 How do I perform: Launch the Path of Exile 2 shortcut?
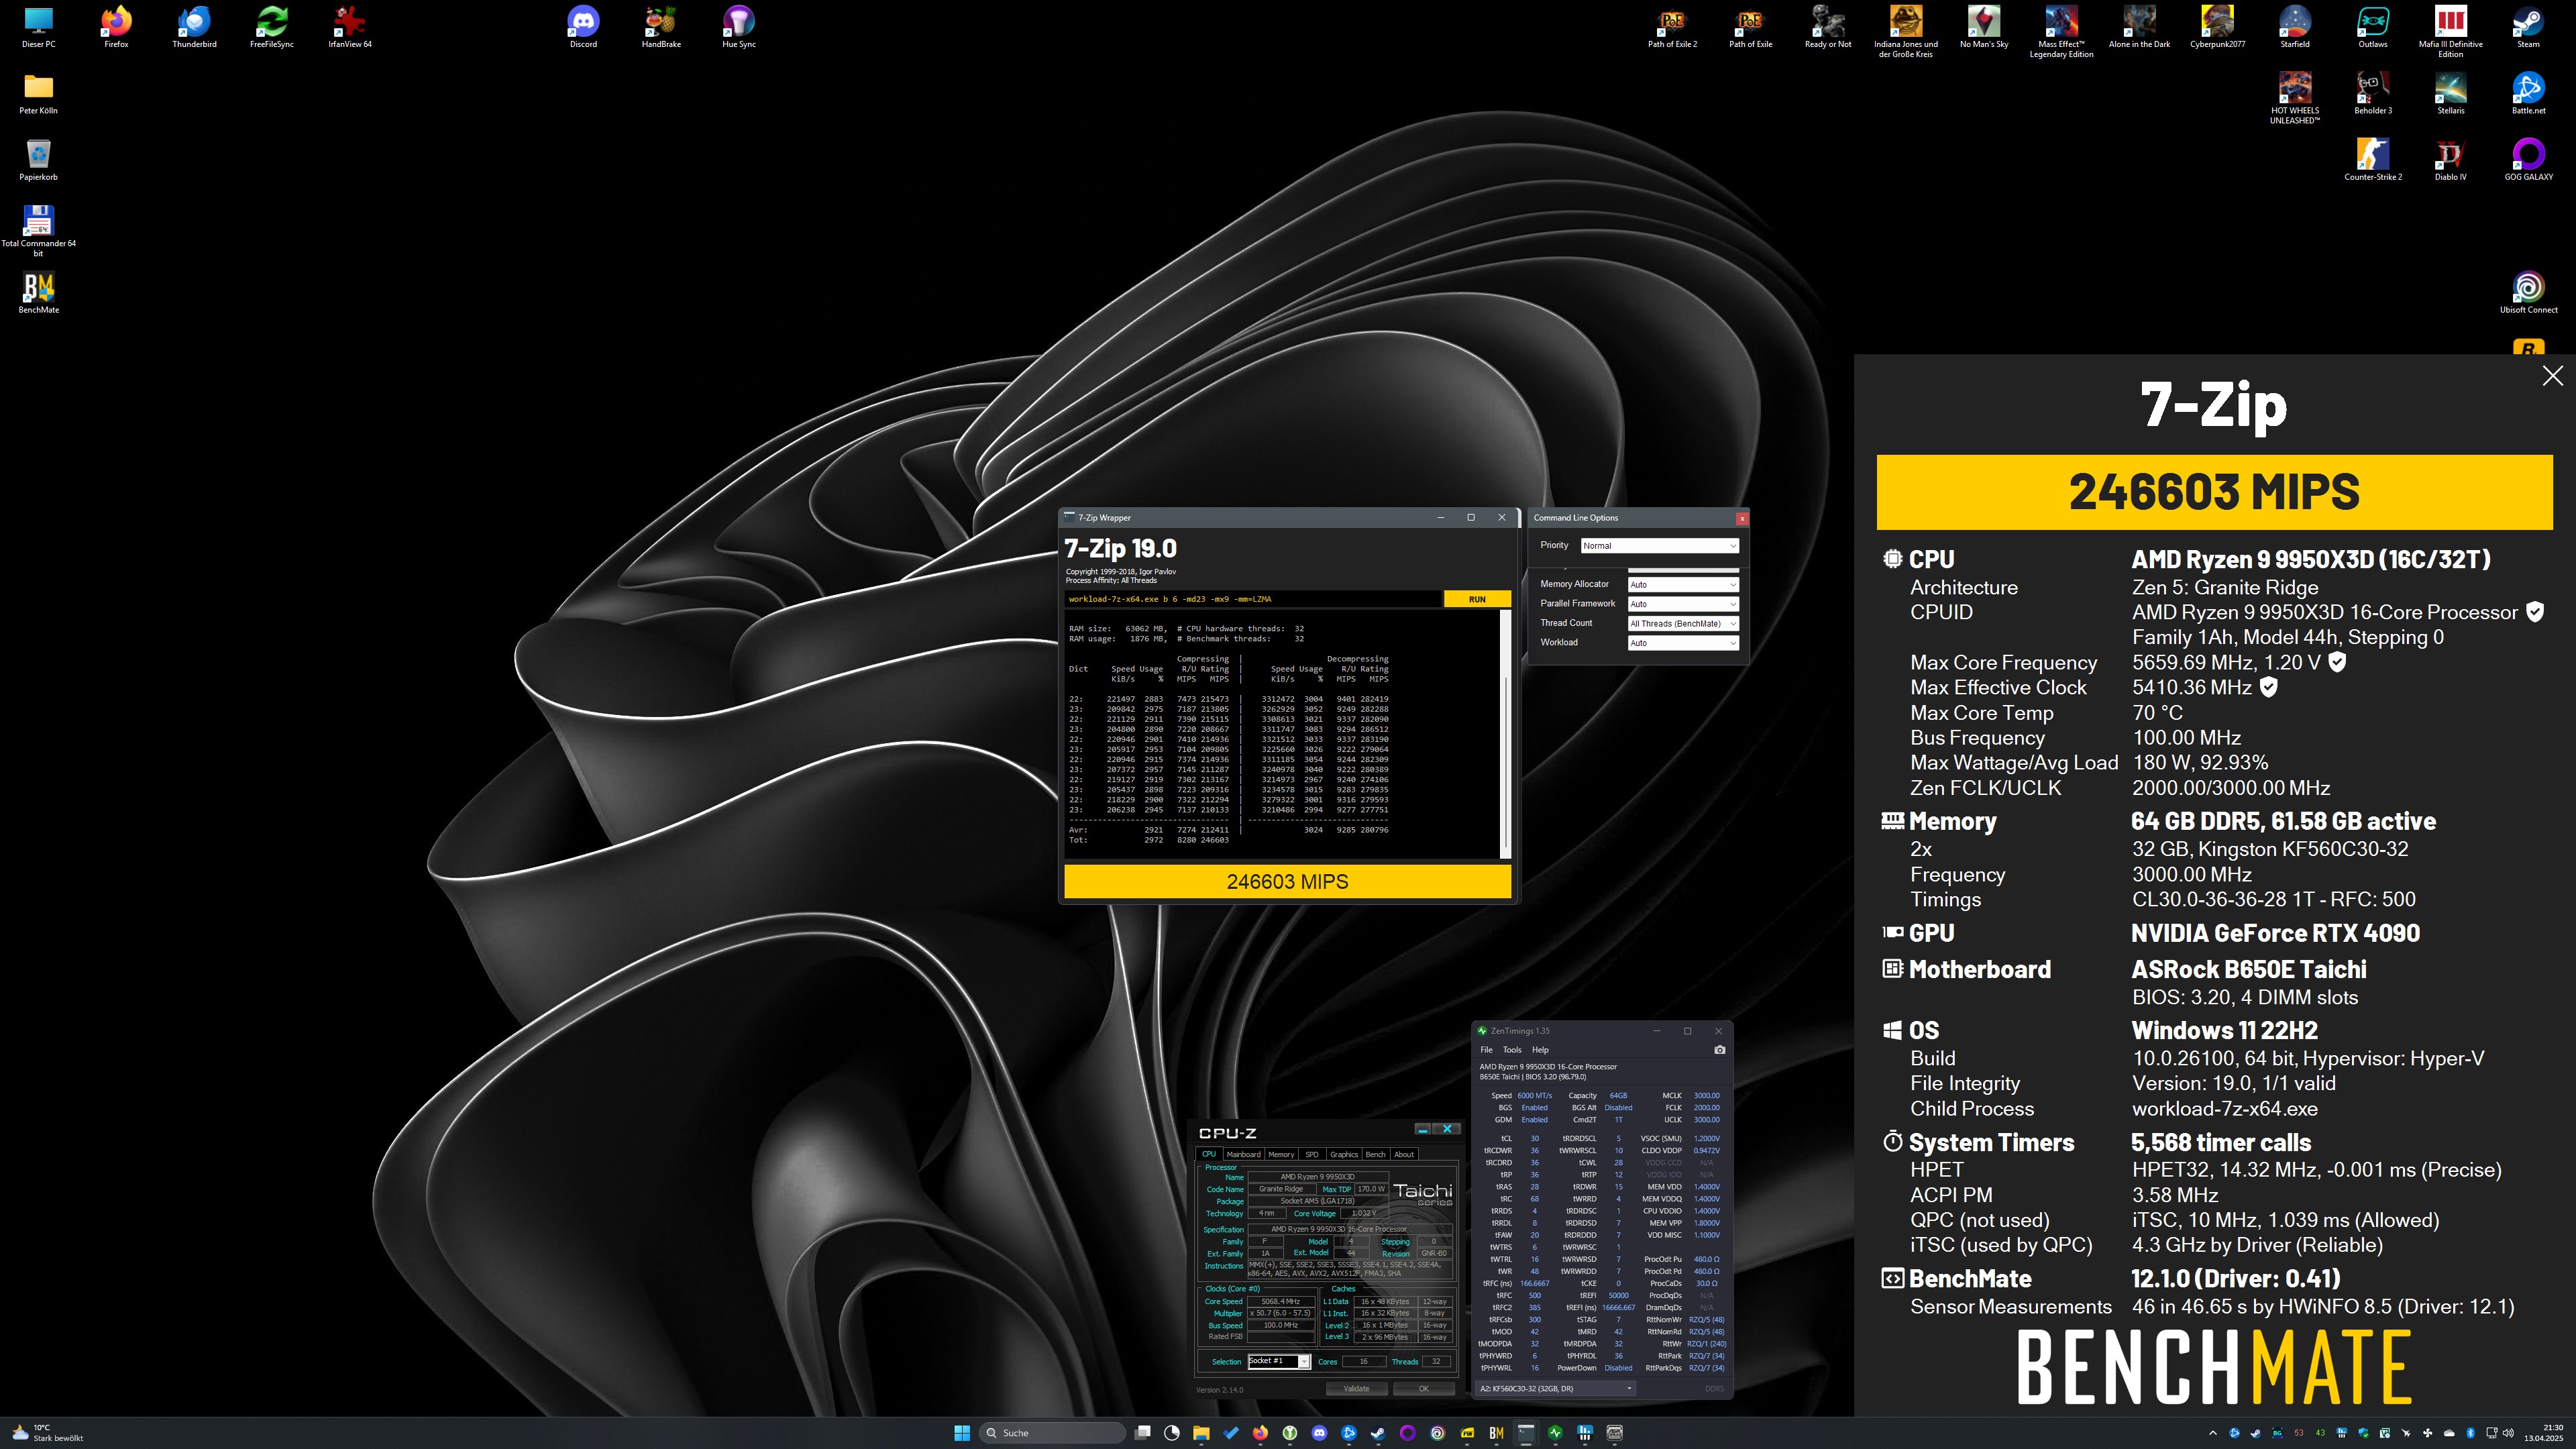[1672, 27]
